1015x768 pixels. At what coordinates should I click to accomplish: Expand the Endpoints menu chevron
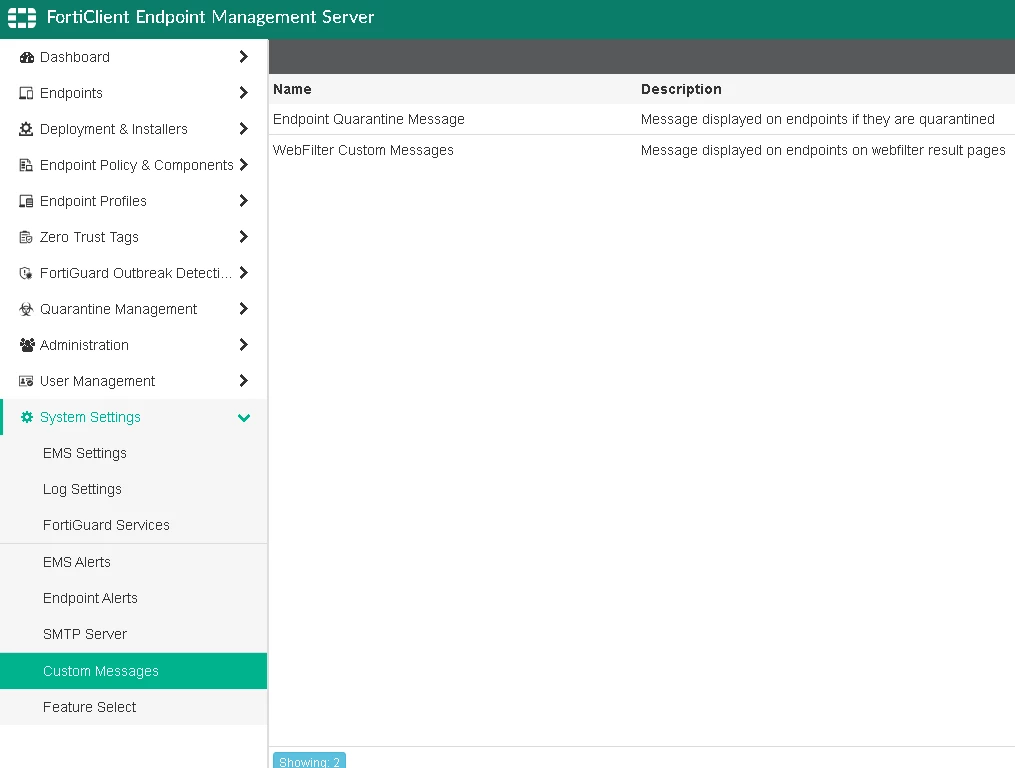(243, 93)
